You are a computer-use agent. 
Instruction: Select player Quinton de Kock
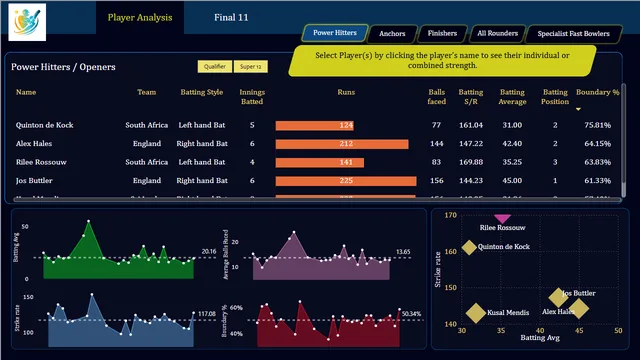pyautogui.click(x=44, y=125)
